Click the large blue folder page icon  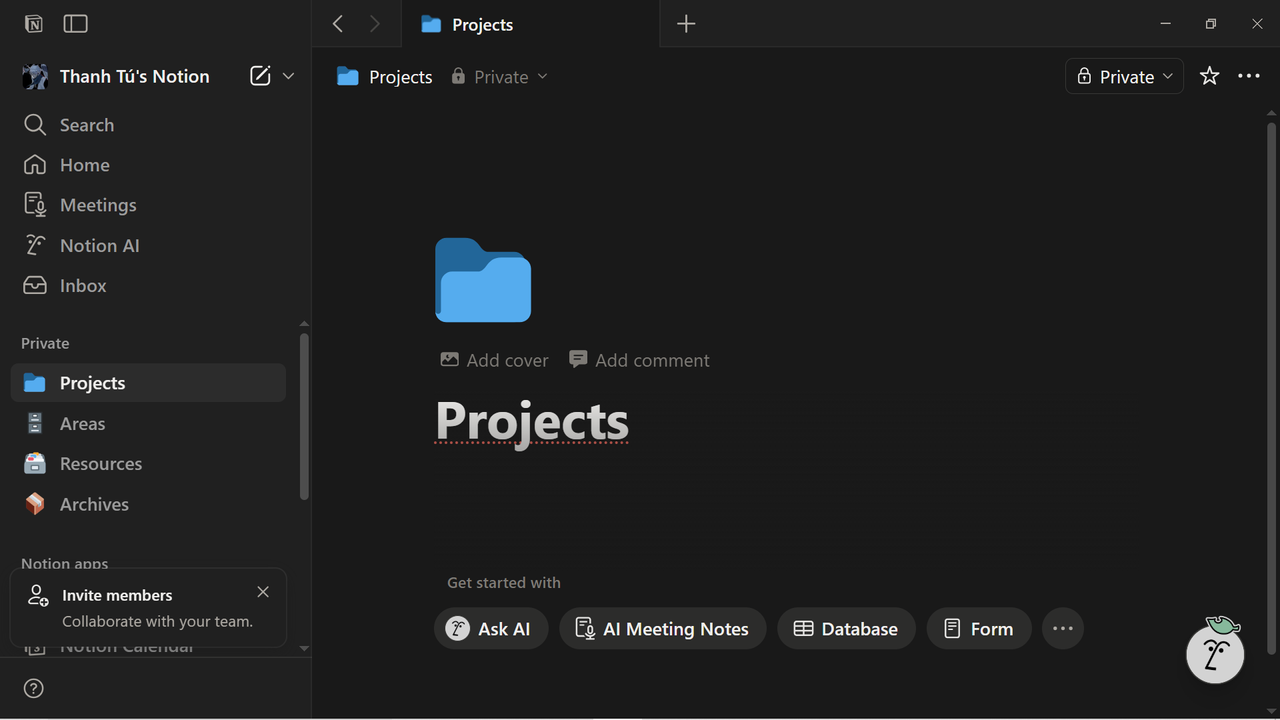point(483,280)
